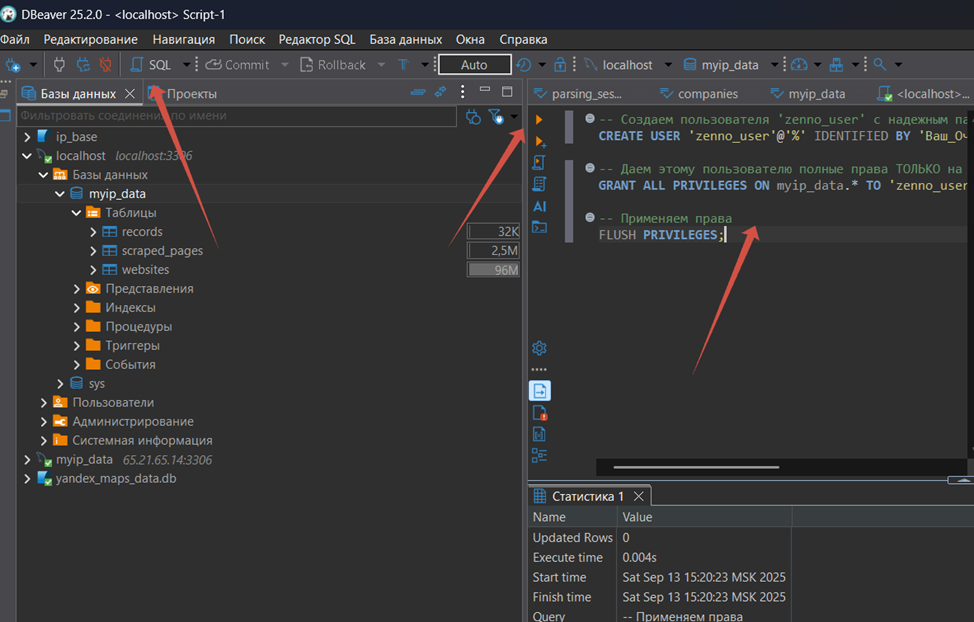Select the Триггеры folder
This screenshot has width=974, height=622.
[132, 345]
